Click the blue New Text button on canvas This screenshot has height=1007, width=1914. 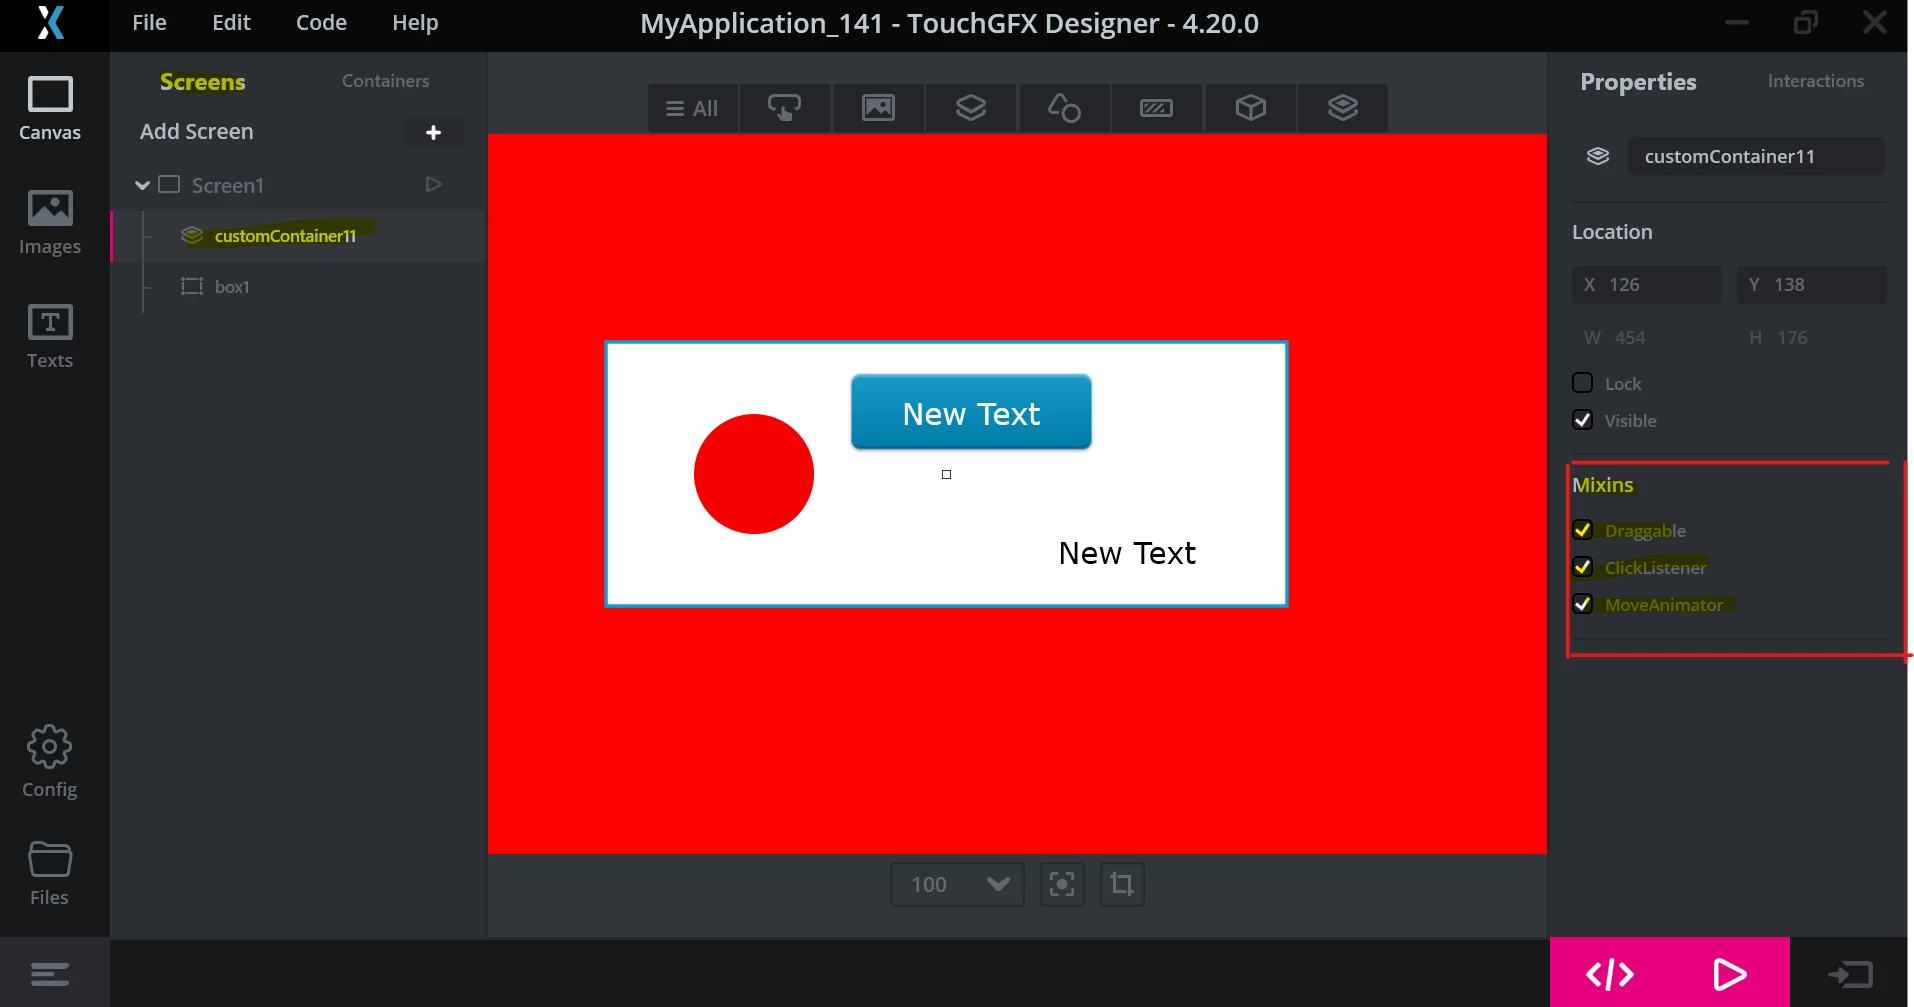(971, 412)
